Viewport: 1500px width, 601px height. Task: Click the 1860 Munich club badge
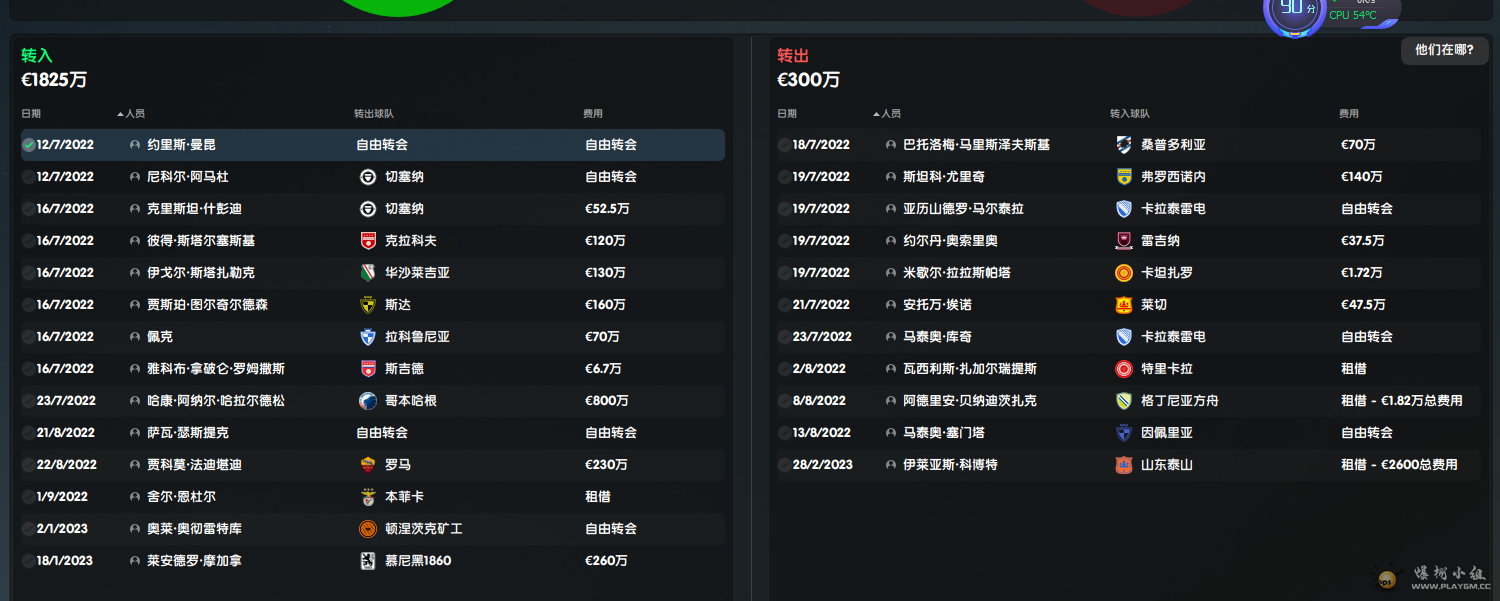(x=367, y=561)
